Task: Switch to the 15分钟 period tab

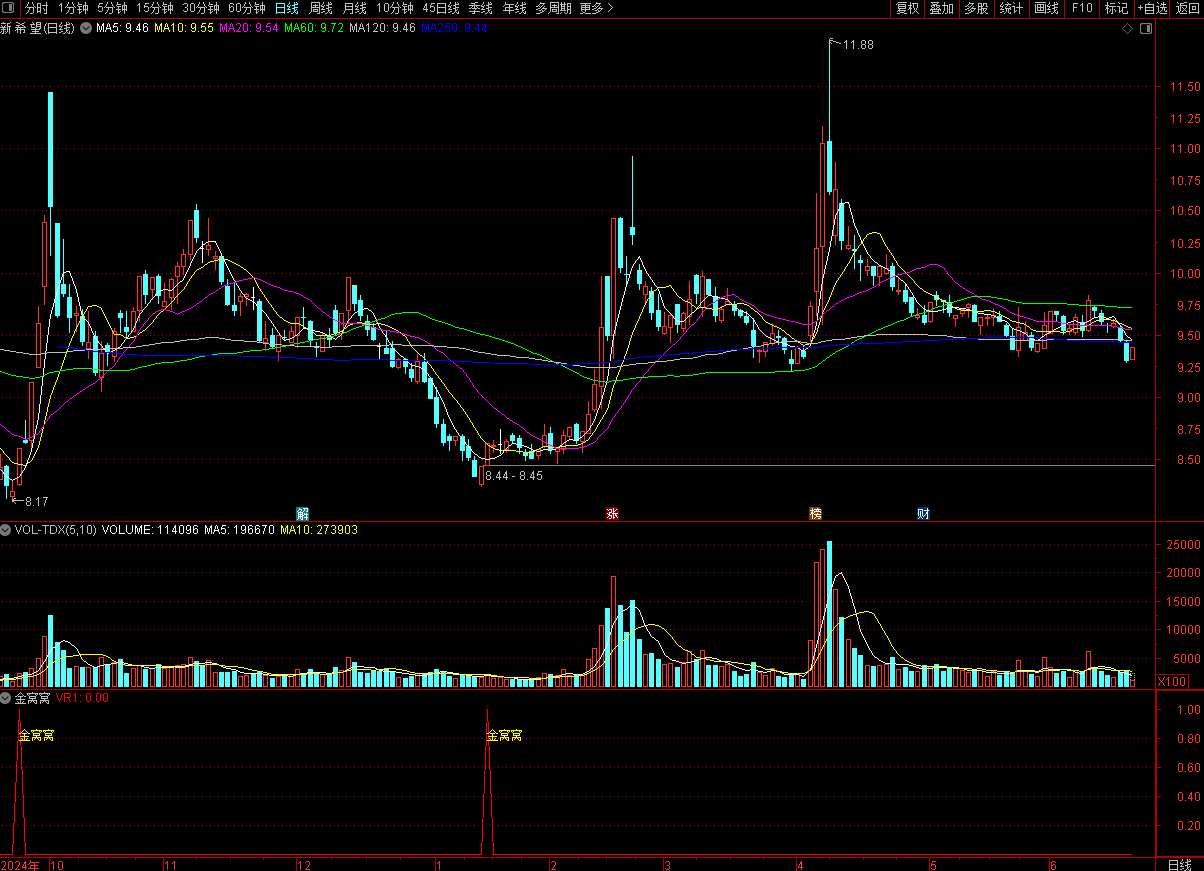Action: point(155,8)
